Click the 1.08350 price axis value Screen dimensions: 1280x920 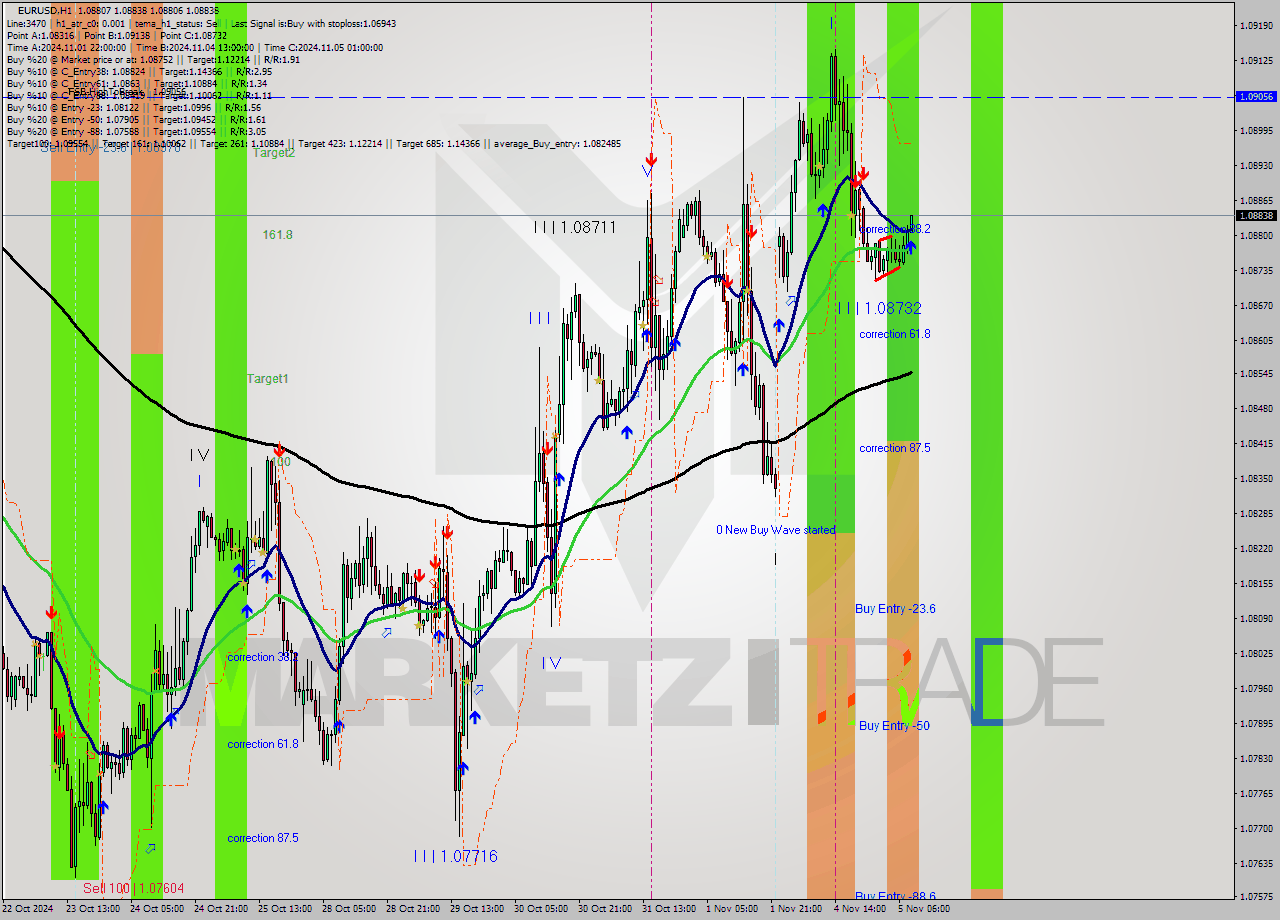pyautogui.click(x=1256, y=478)
